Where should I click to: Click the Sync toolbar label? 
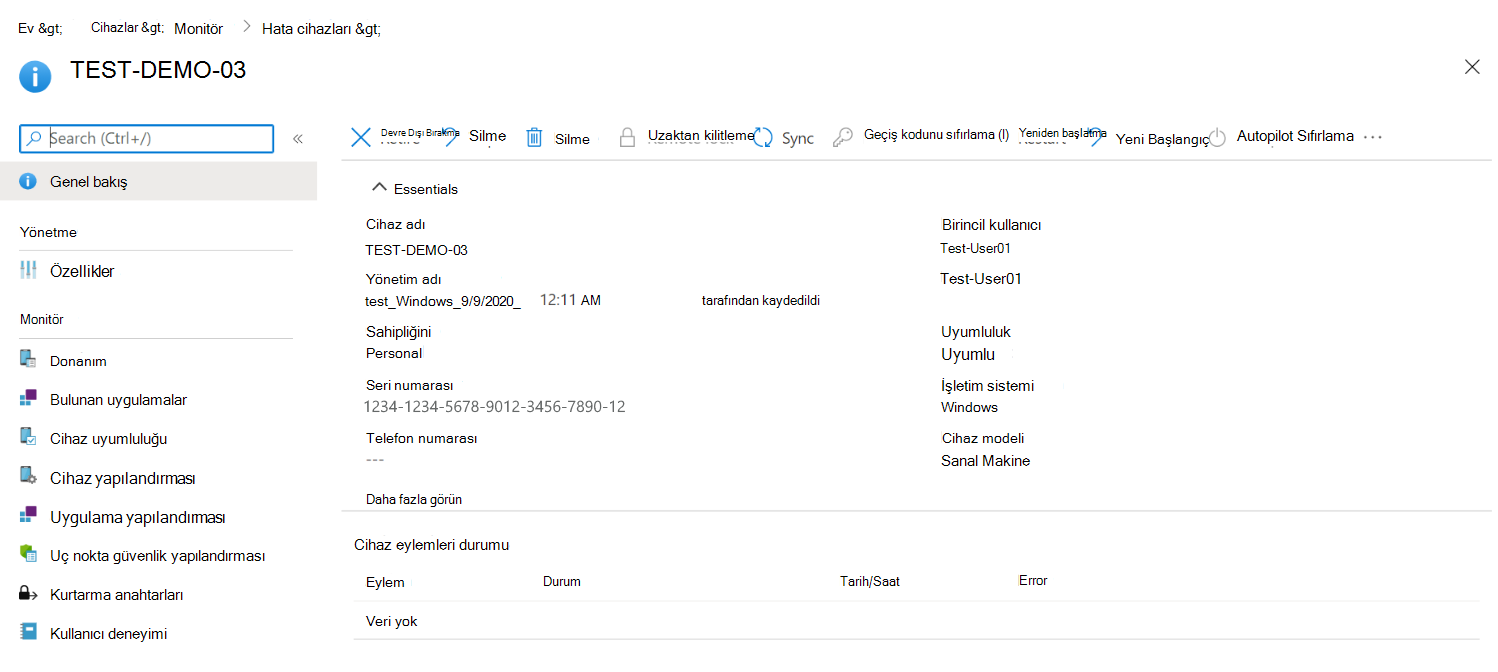click(798, 139)
